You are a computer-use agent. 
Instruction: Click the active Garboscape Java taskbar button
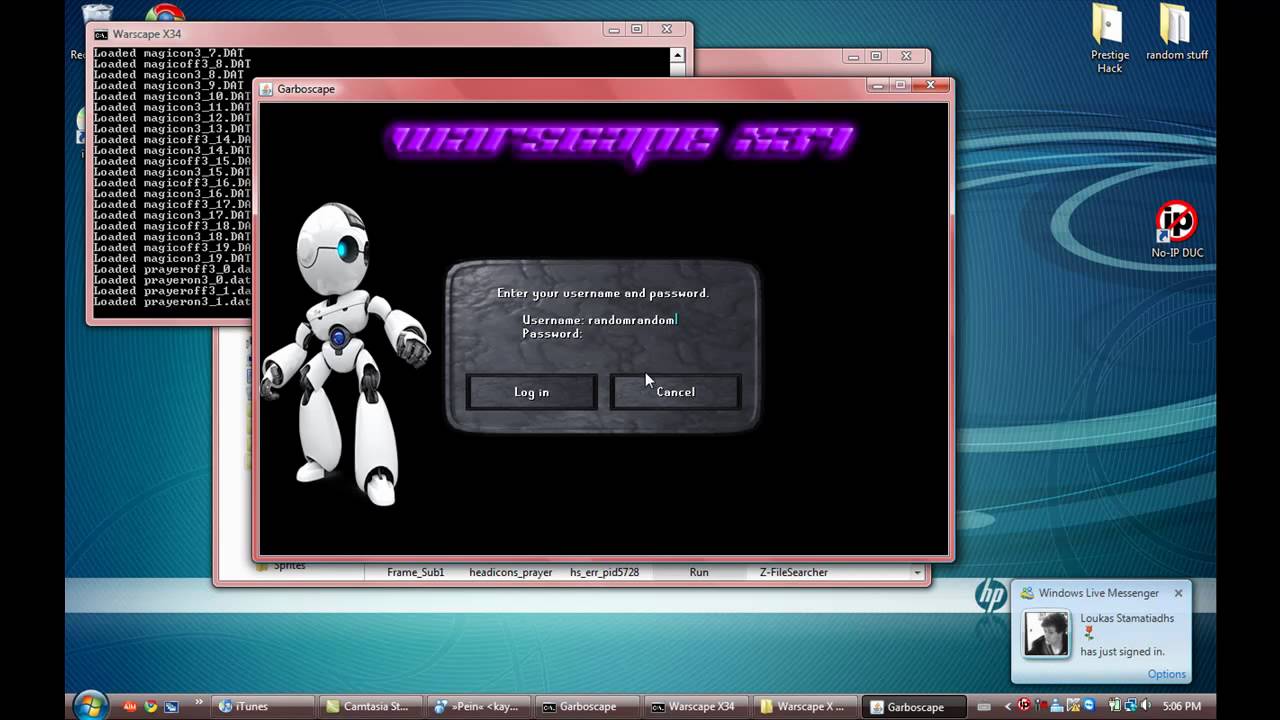[914, 706]
